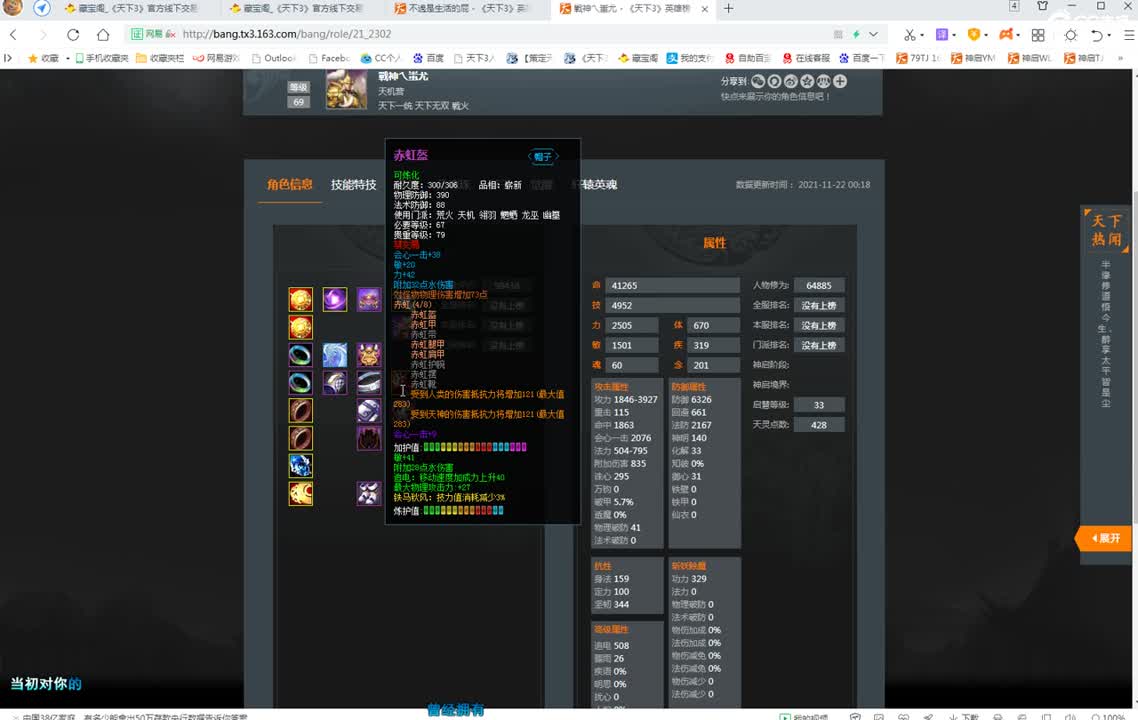1138x720 pixels.
Task: Open a new browser tab
Action: (x=728, y=8)
